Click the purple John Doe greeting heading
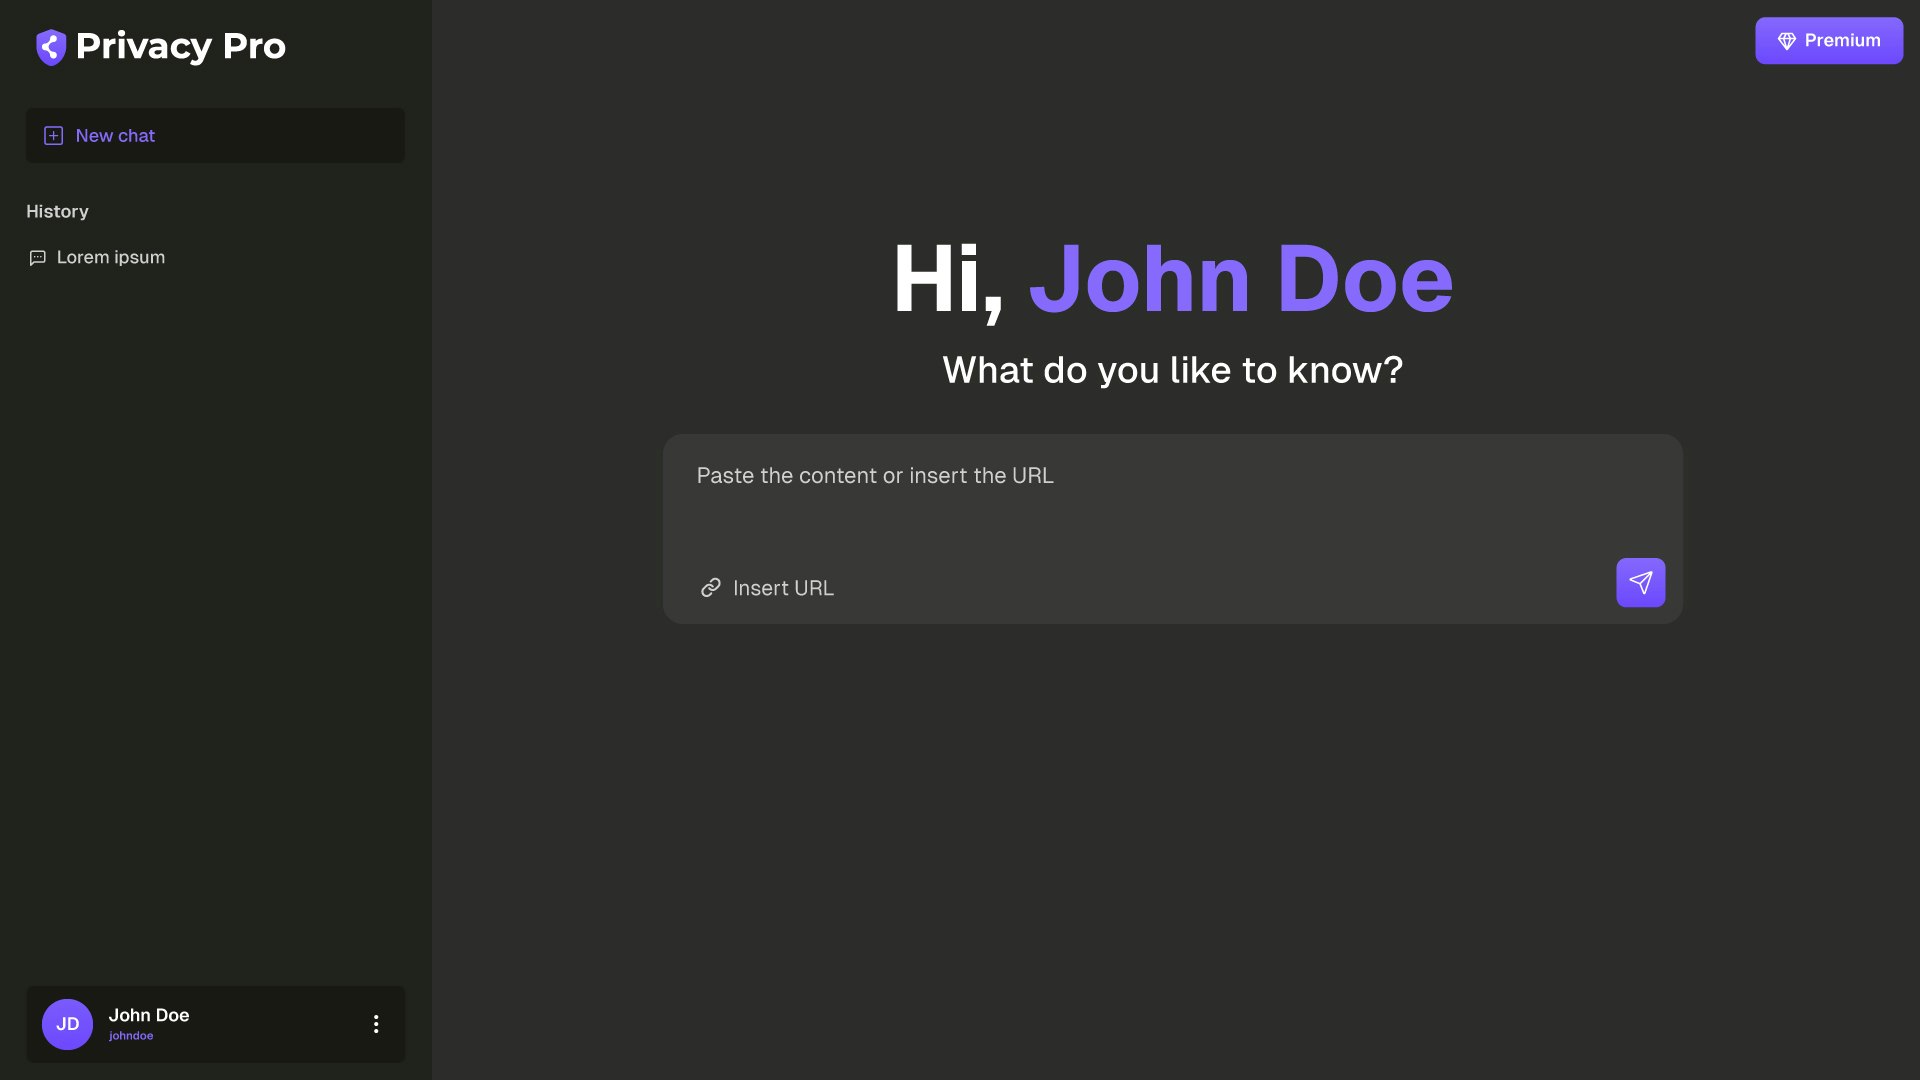Image resolution: width=1920 pixels, height=1080 pixels. click(x=1240, y=280)
